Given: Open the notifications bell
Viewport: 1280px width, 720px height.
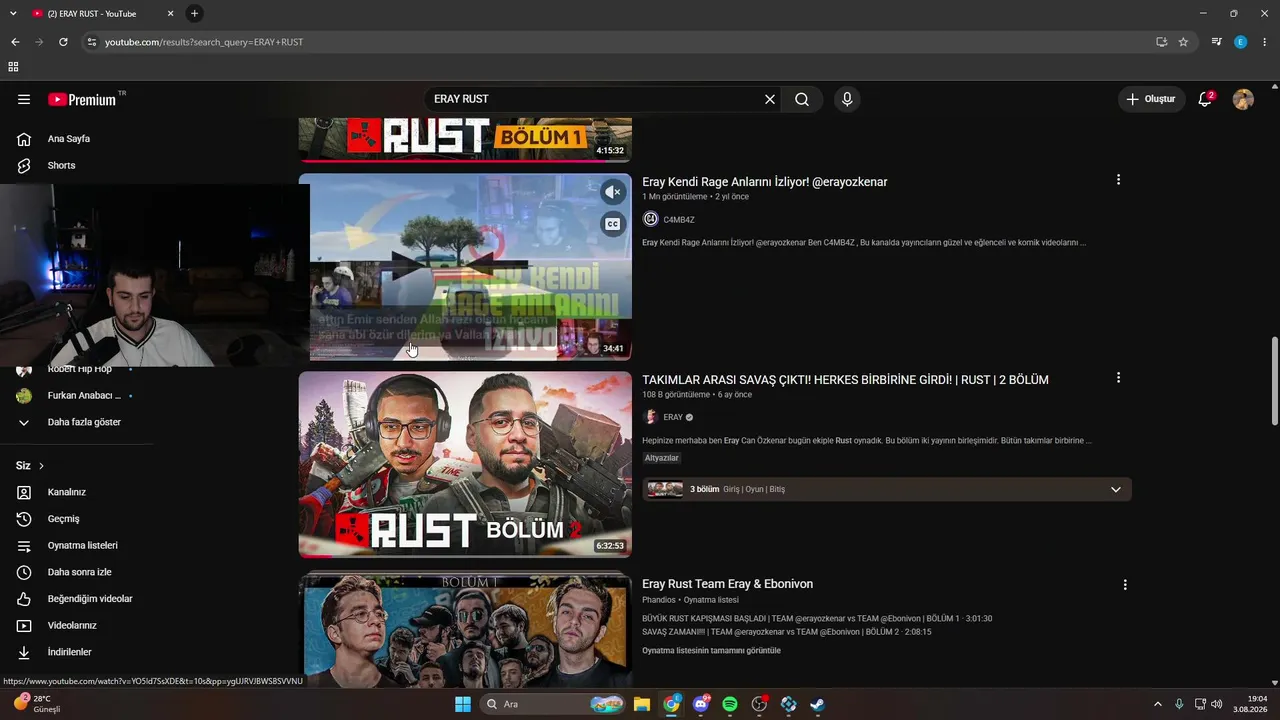Looking at the screenshot, I should click(1205, 99).
